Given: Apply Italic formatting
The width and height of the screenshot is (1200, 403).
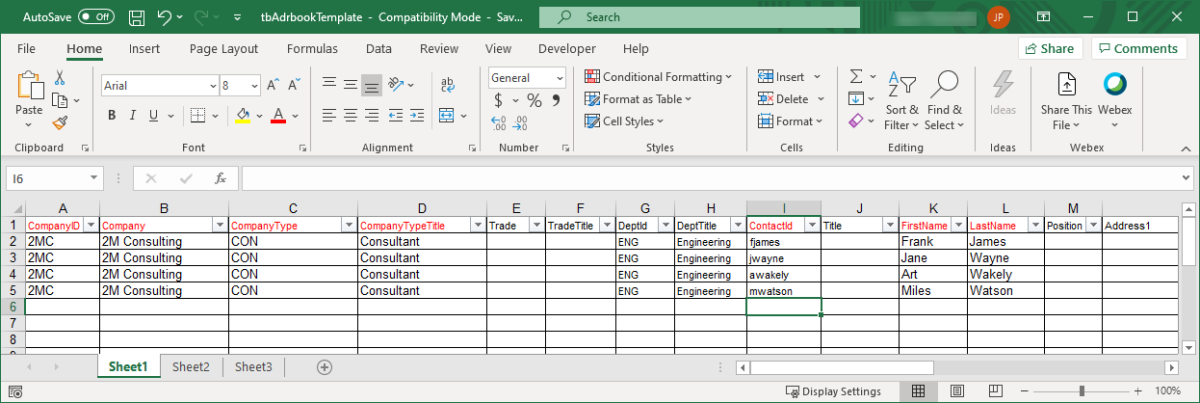Looking at the screenshot, I should click(135, 115).
